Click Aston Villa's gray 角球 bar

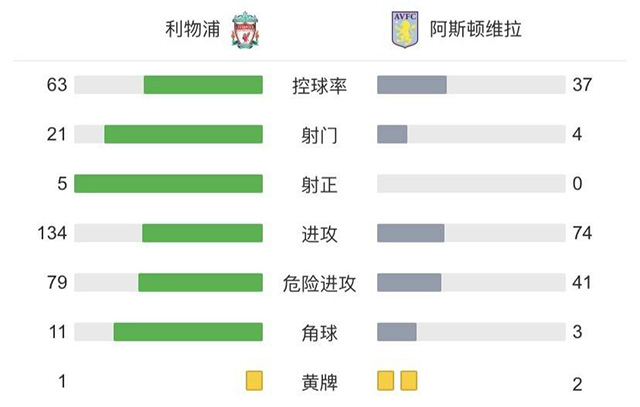pos(396,332)
